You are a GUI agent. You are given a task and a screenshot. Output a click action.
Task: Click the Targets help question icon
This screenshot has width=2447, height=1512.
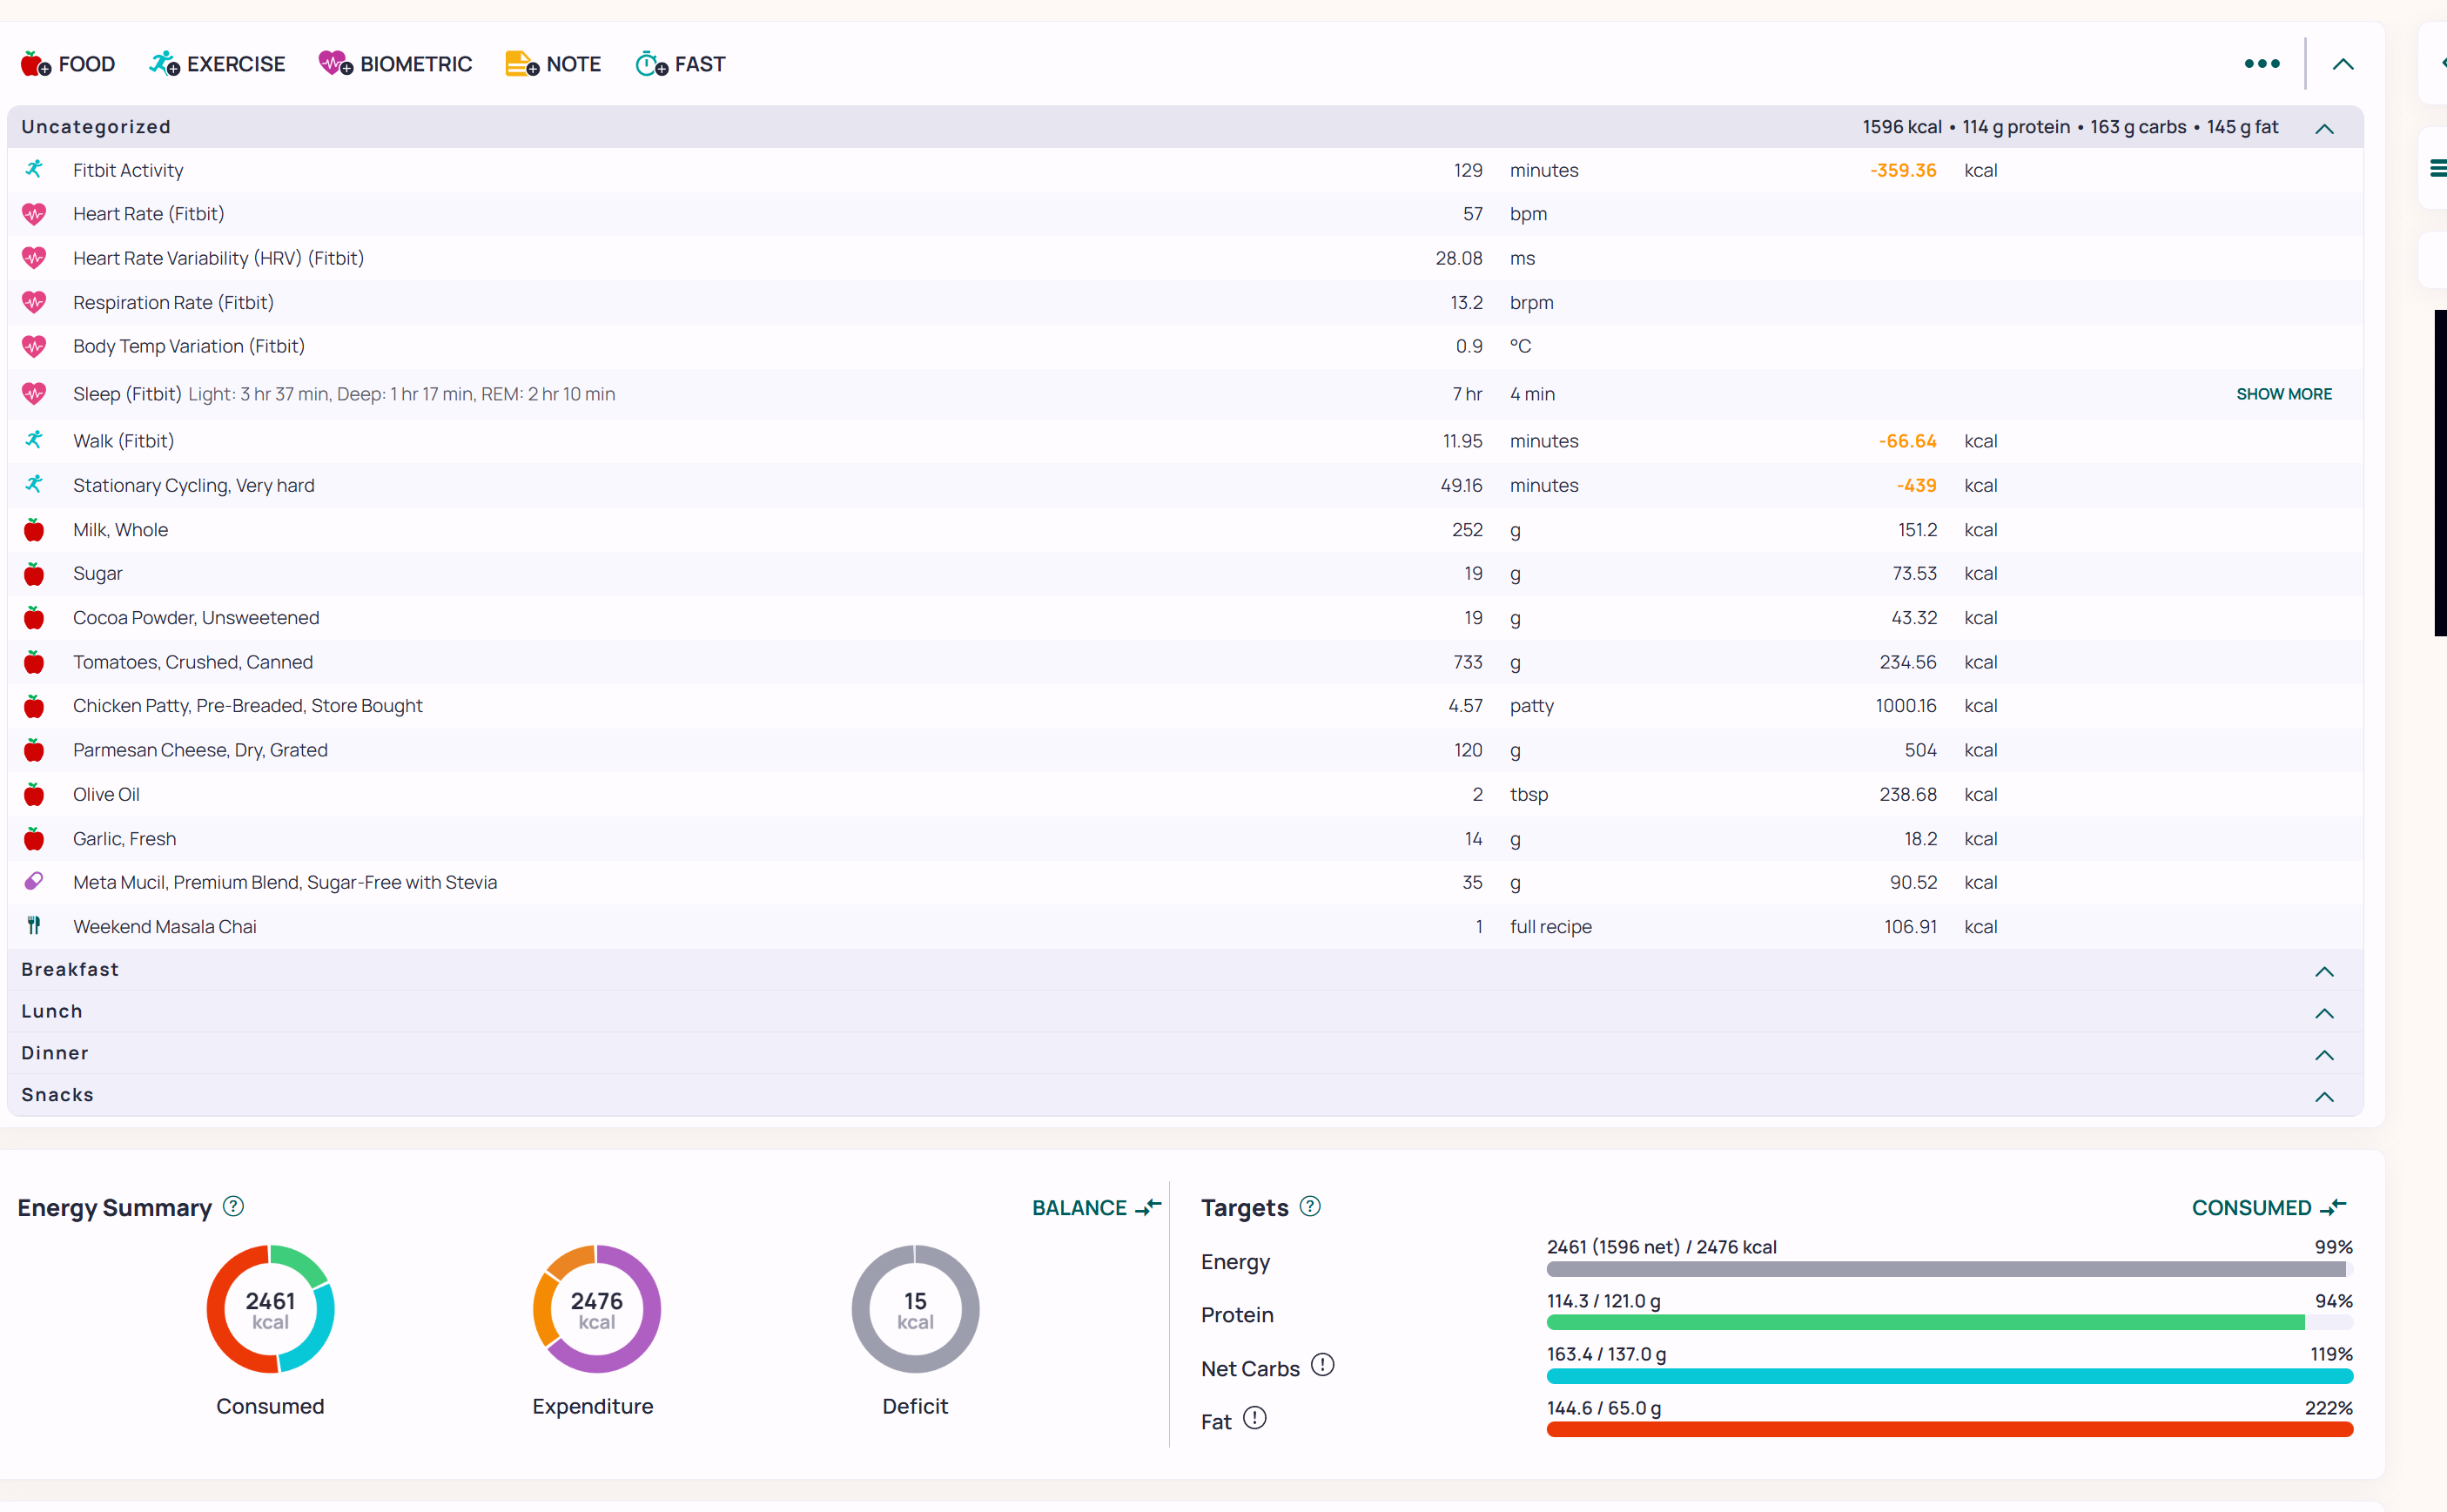tap(1310, 1206)
